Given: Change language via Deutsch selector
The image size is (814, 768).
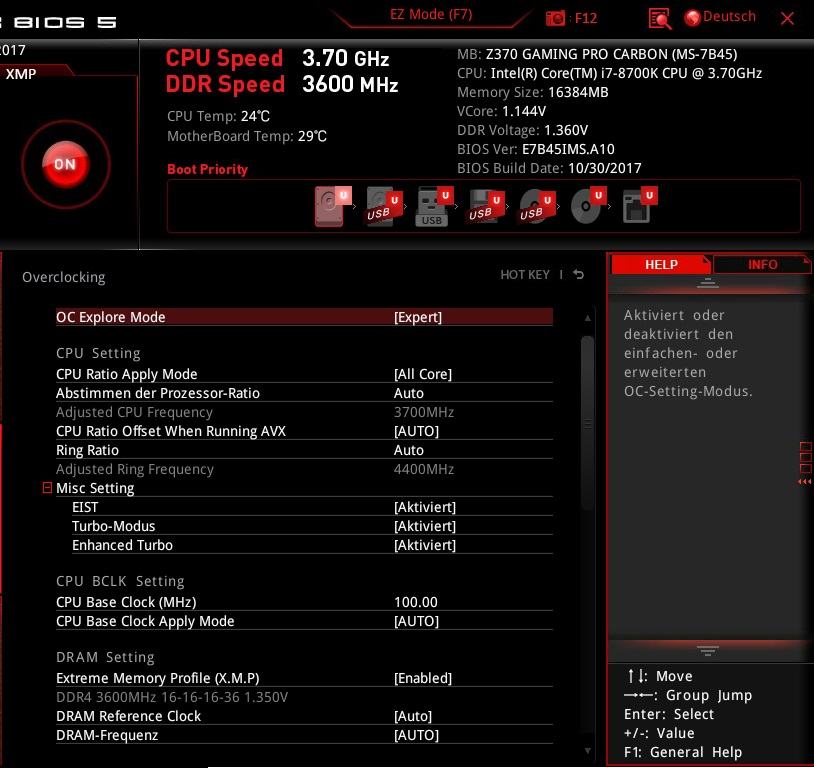Looking at the screenshot, I should (x=729, y=17).
